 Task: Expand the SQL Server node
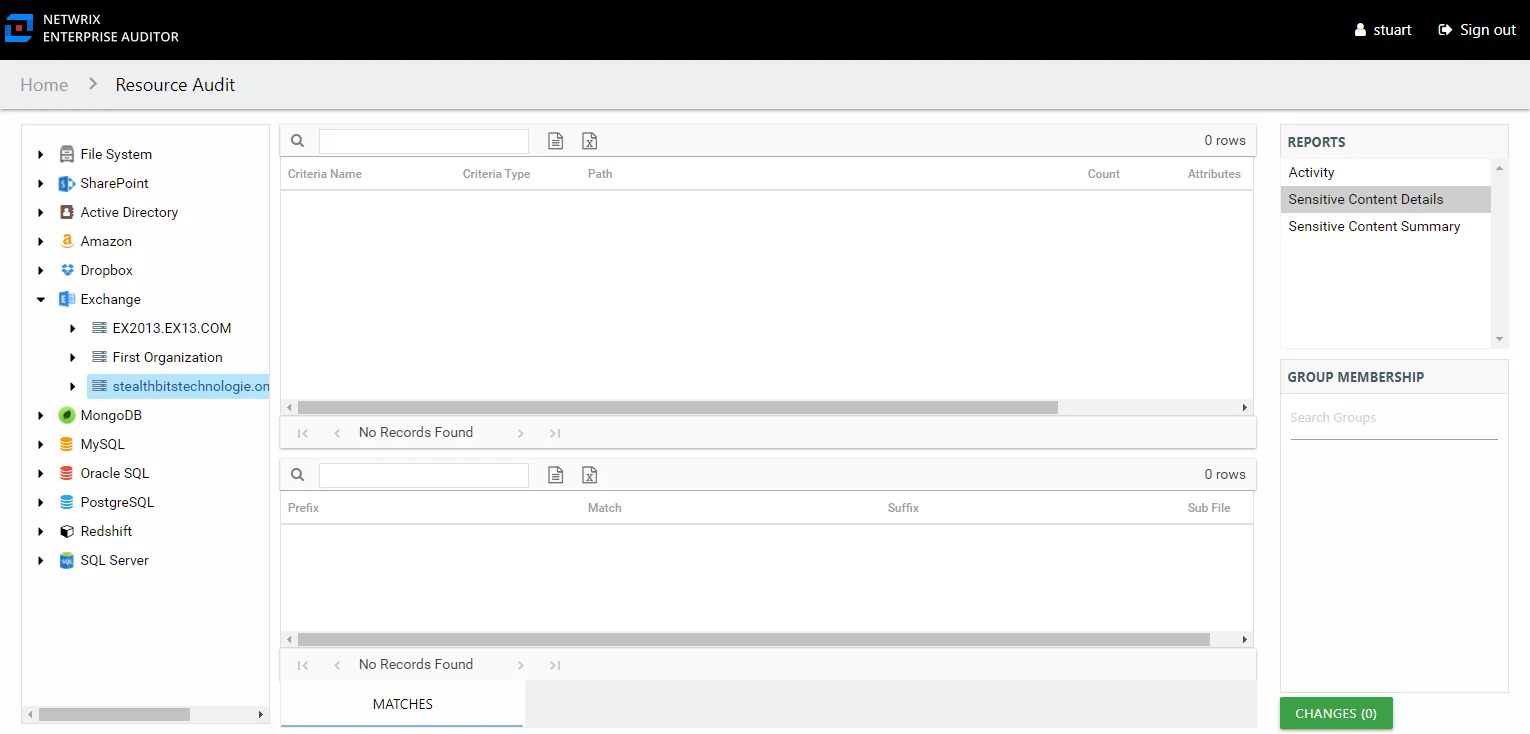point(41,560)
